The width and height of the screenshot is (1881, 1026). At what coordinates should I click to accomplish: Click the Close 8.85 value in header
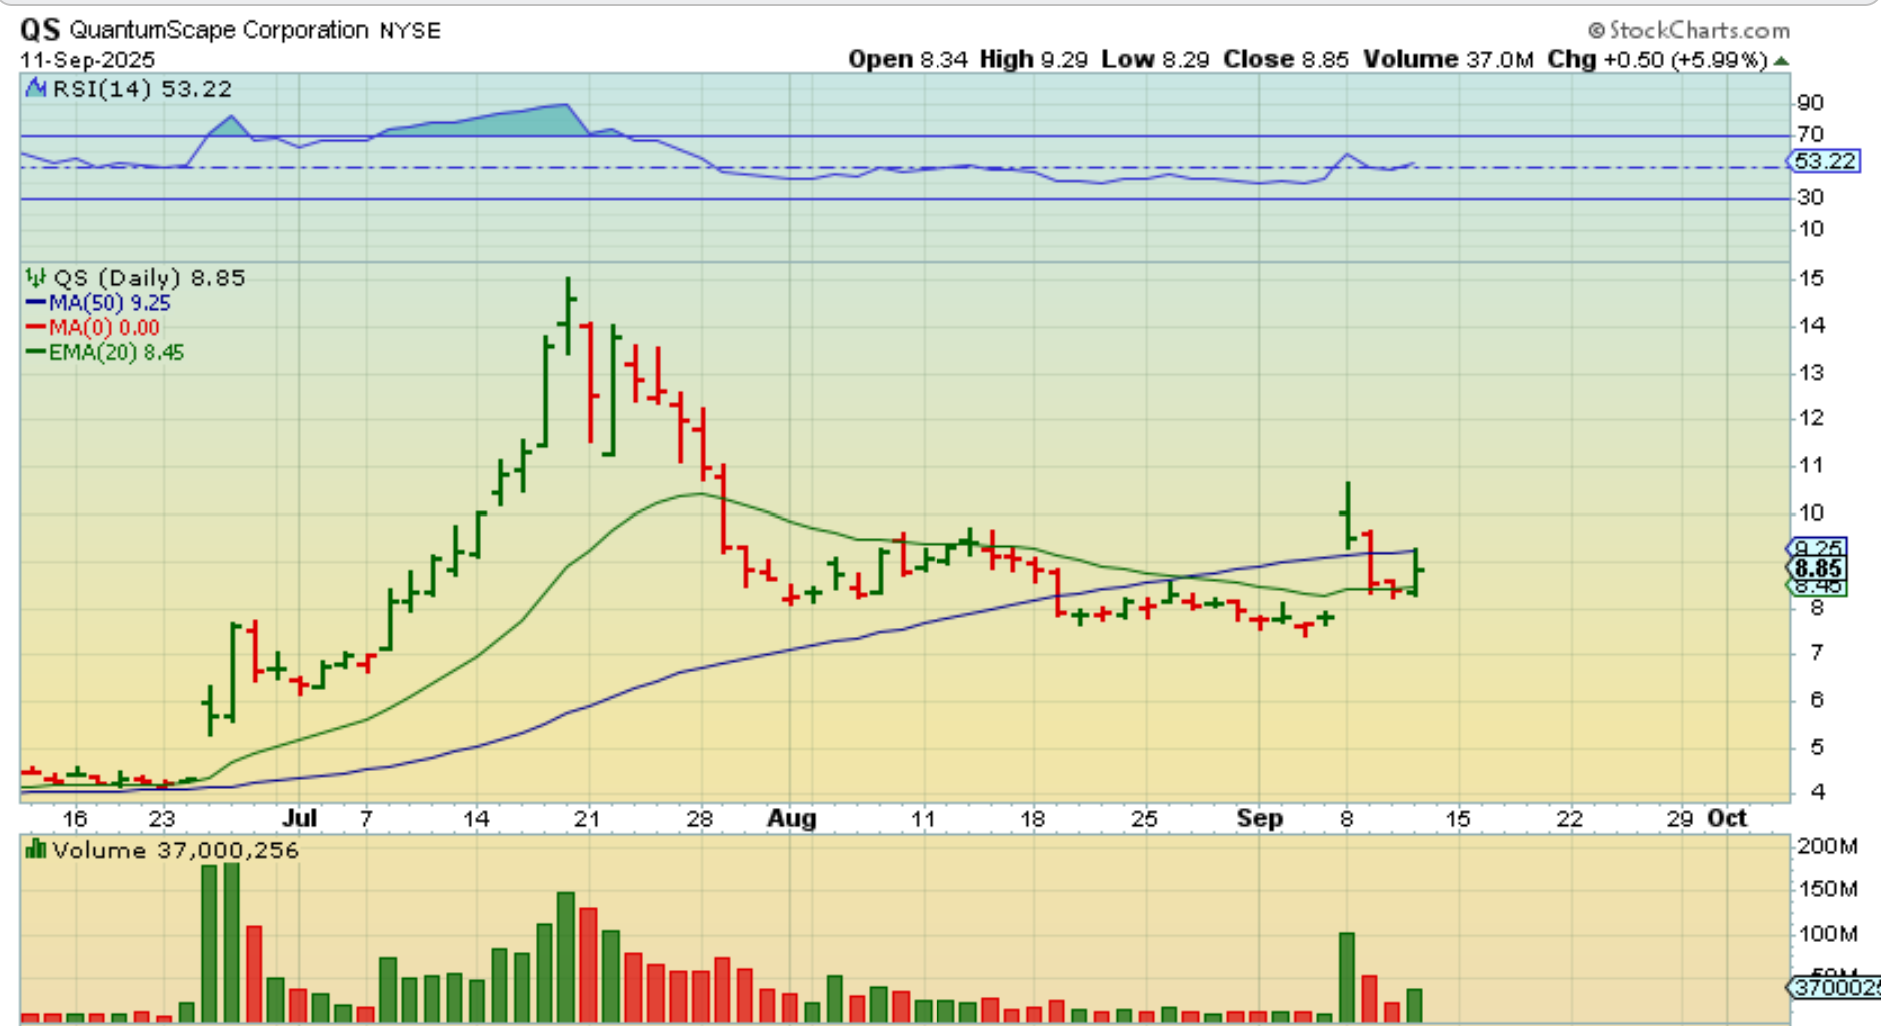[1287, 60]
